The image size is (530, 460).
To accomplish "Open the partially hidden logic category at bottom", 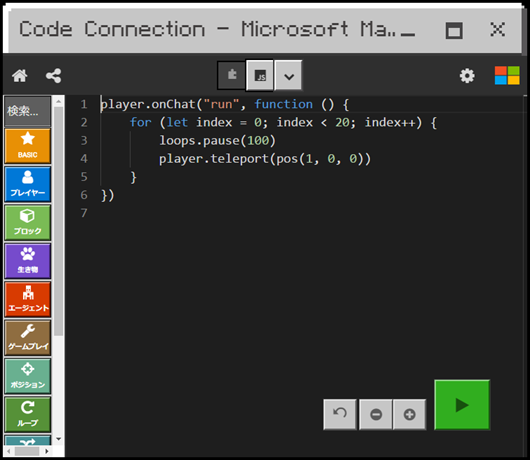I will click(28, 440).
